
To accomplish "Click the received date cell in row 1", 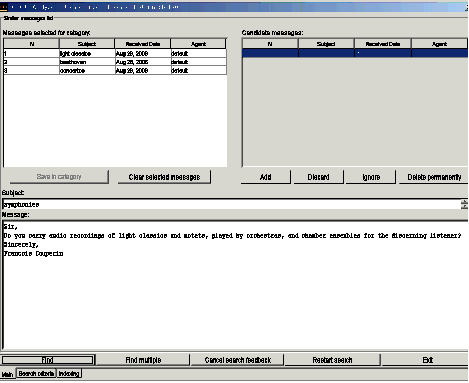I will tap(143, 53).
